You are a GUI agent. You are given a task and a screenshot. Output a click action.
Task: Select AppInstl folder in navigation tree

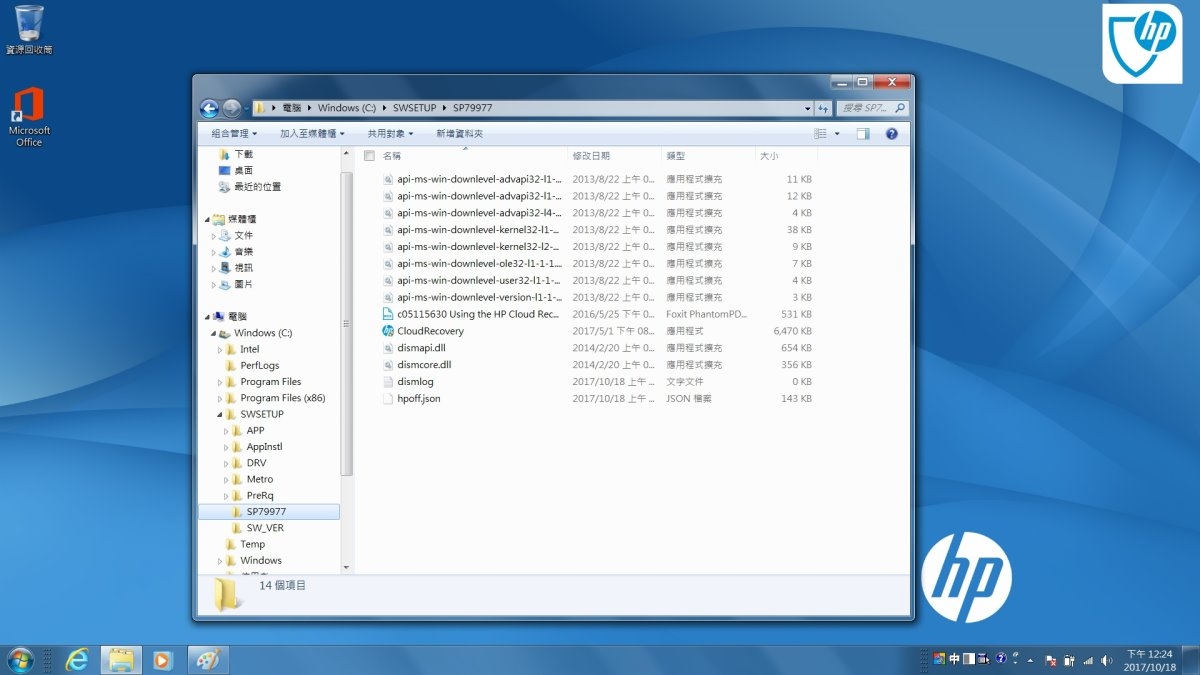pyautogui.click(x=264, y=447)
